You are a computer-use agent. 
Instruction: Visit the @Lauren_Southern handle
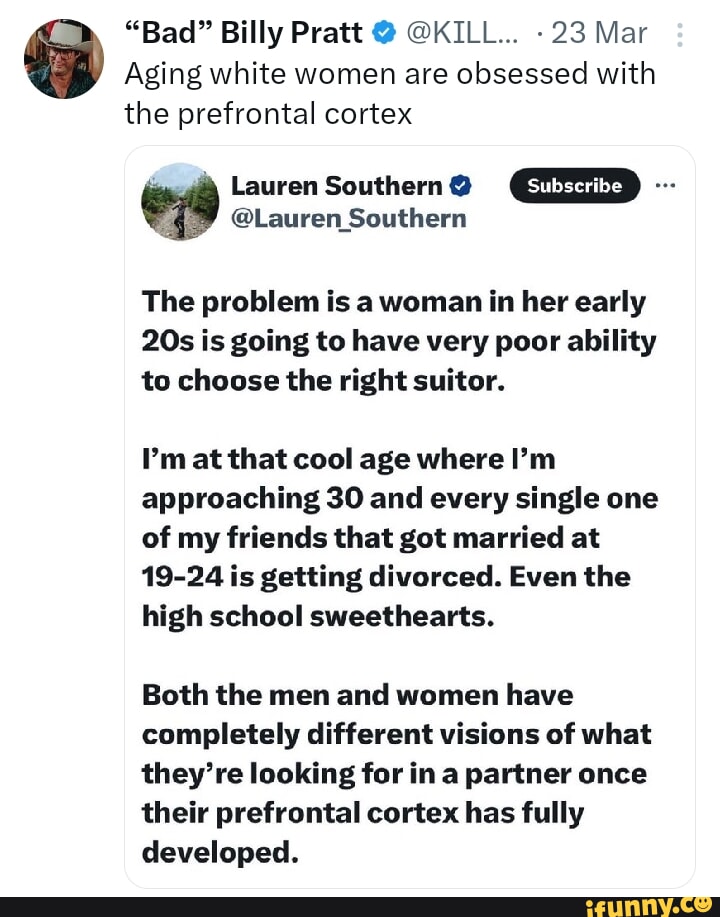coord(348,217)
